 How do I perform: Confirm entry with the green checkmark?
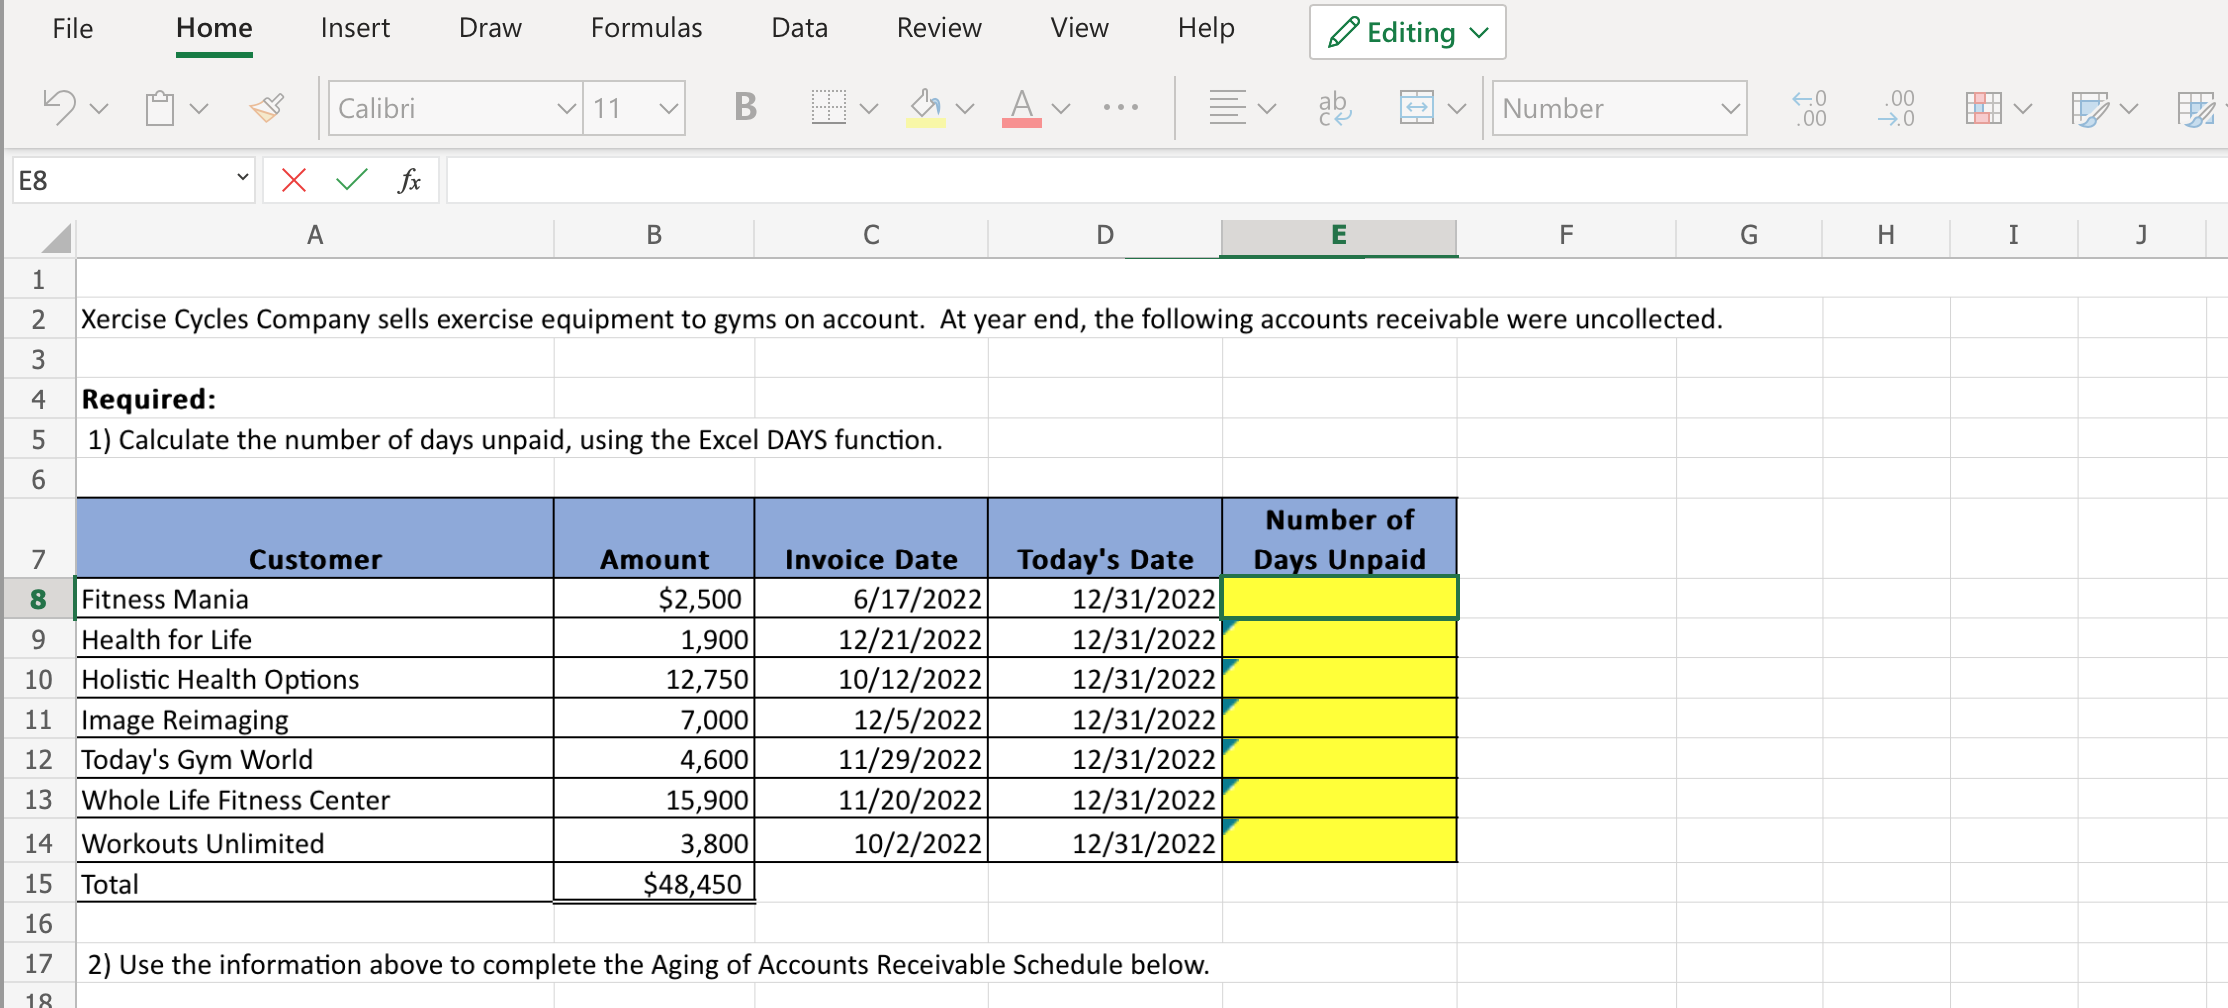[x=350, y=180]
